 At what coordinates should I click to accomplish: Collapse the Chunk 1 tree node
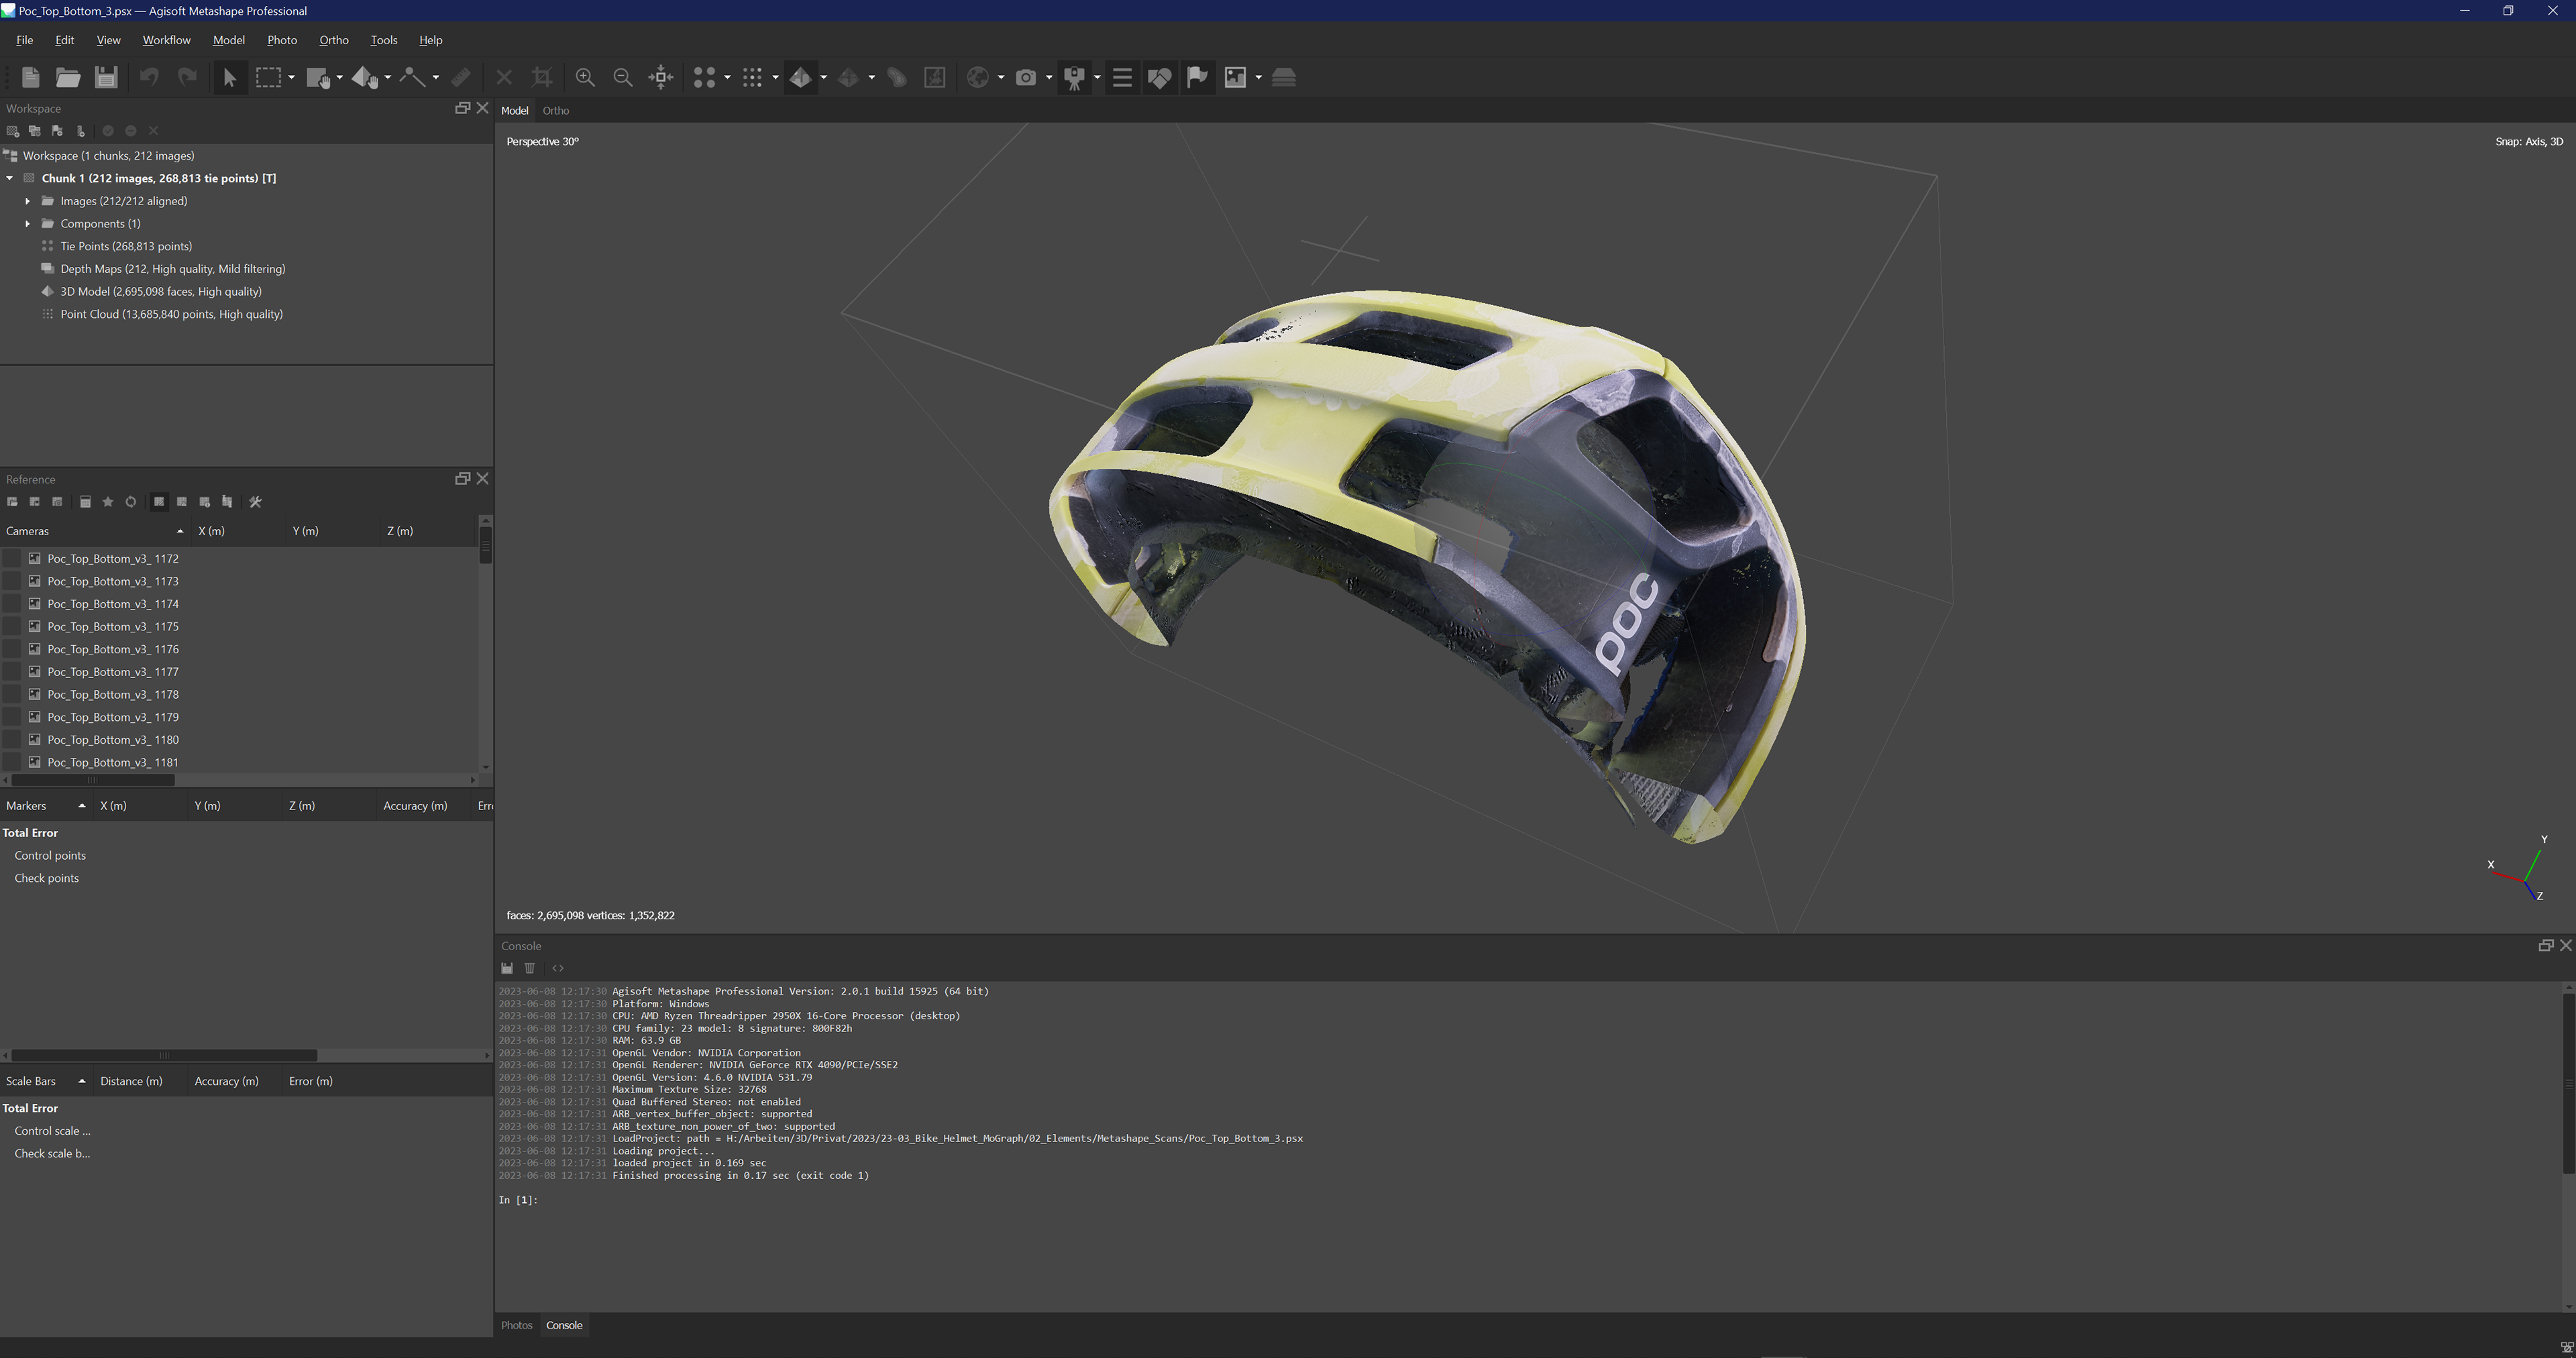tap(10, 178)
